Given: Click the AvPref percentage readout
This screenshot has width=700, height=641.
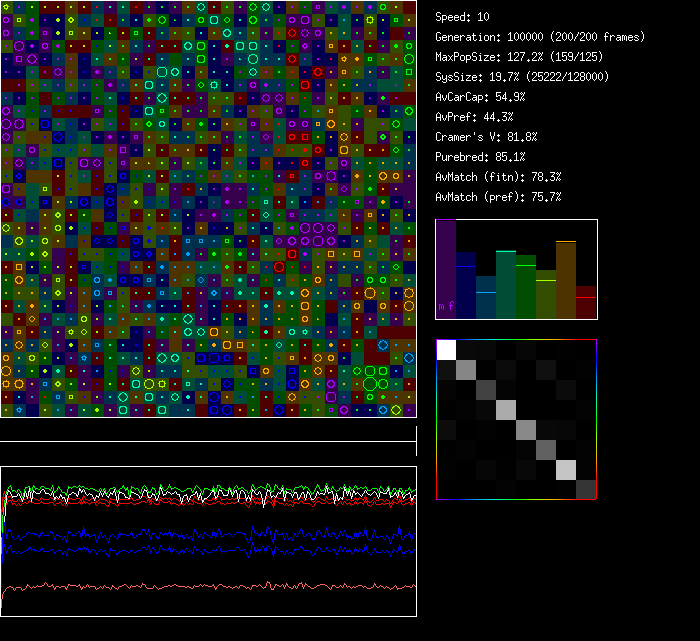Looking at the screenshot, I should (474, 117).
